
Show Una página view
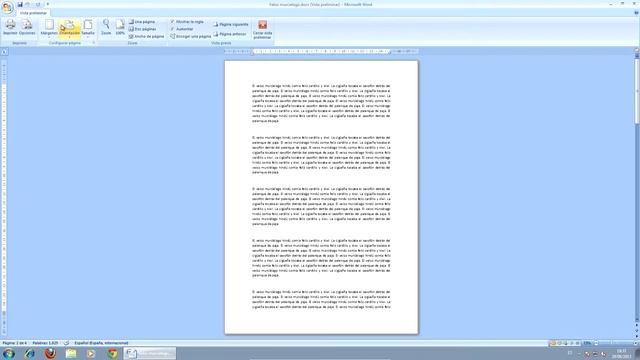point(142,22)
